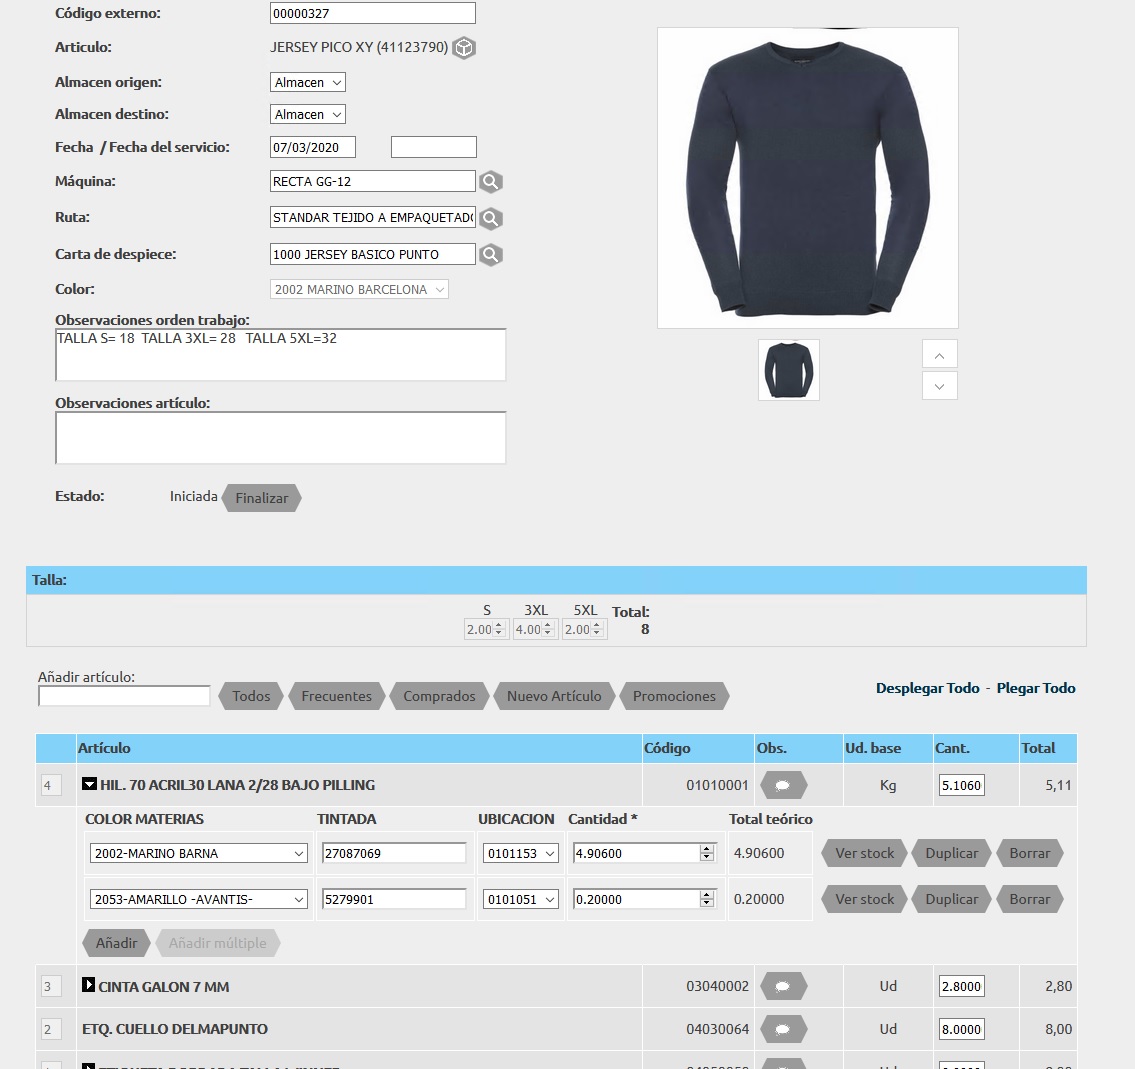Click the Añadir artículo input field
The width and height of the screenshot is (1135, 1069).
[x=124, y=696]
